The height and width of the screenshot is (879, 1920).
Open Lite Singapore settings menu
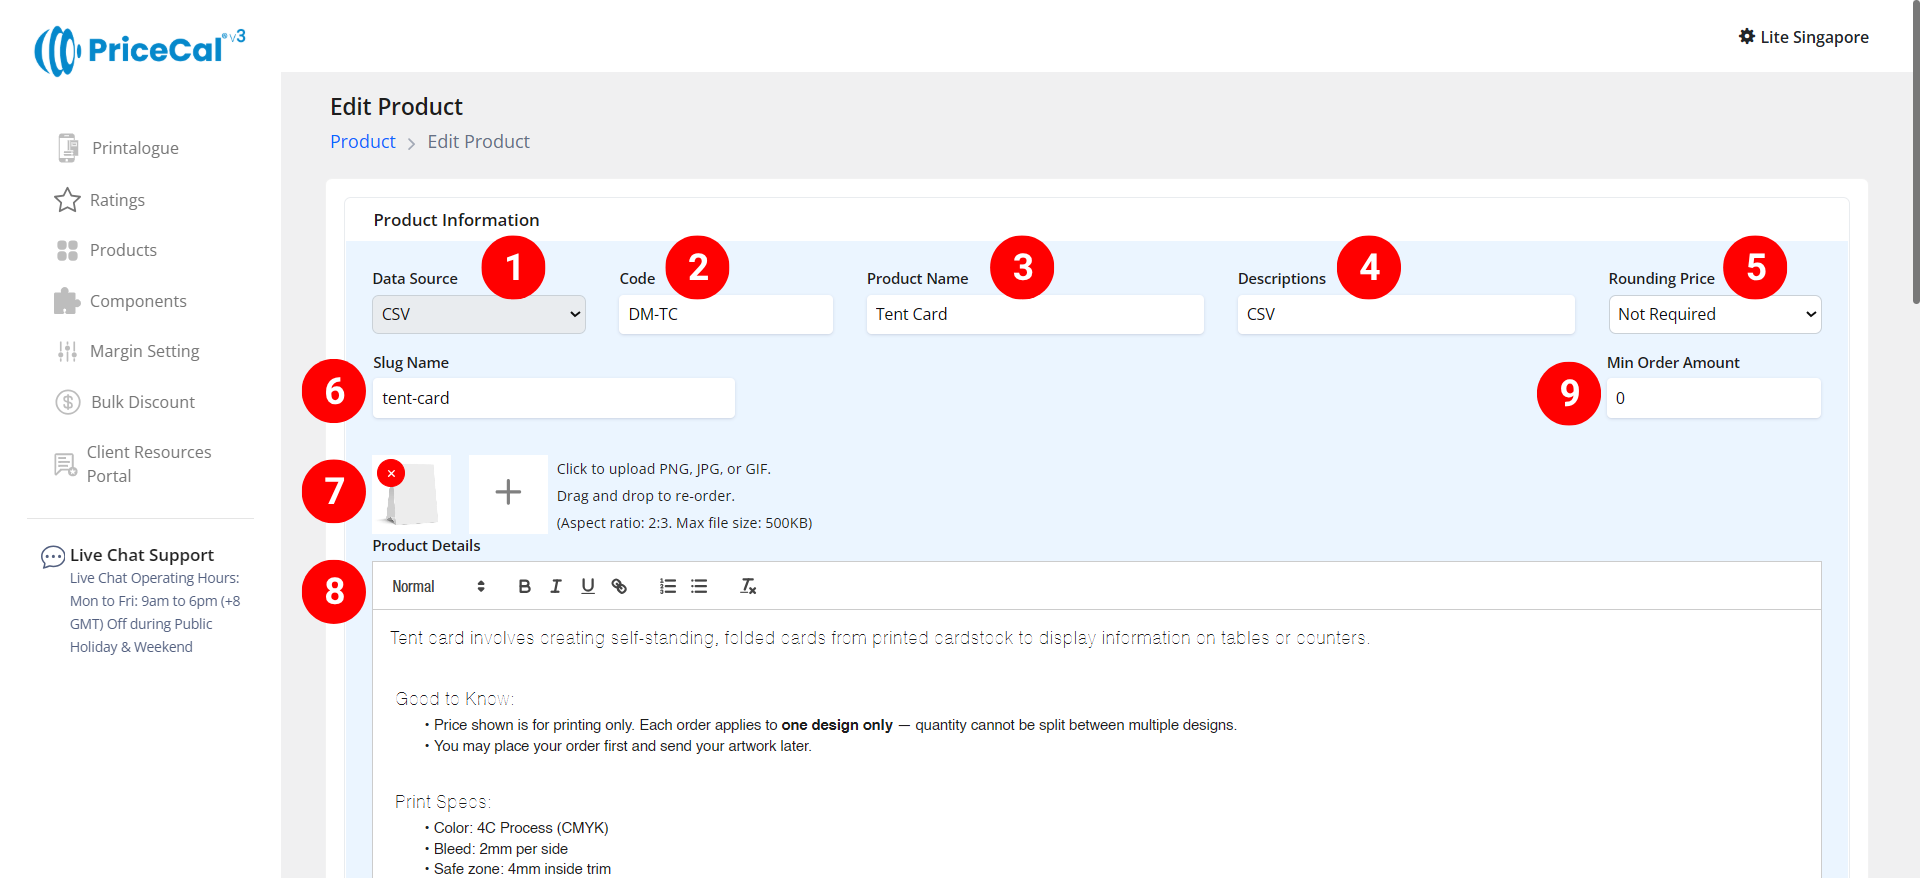pos(1803,37)
